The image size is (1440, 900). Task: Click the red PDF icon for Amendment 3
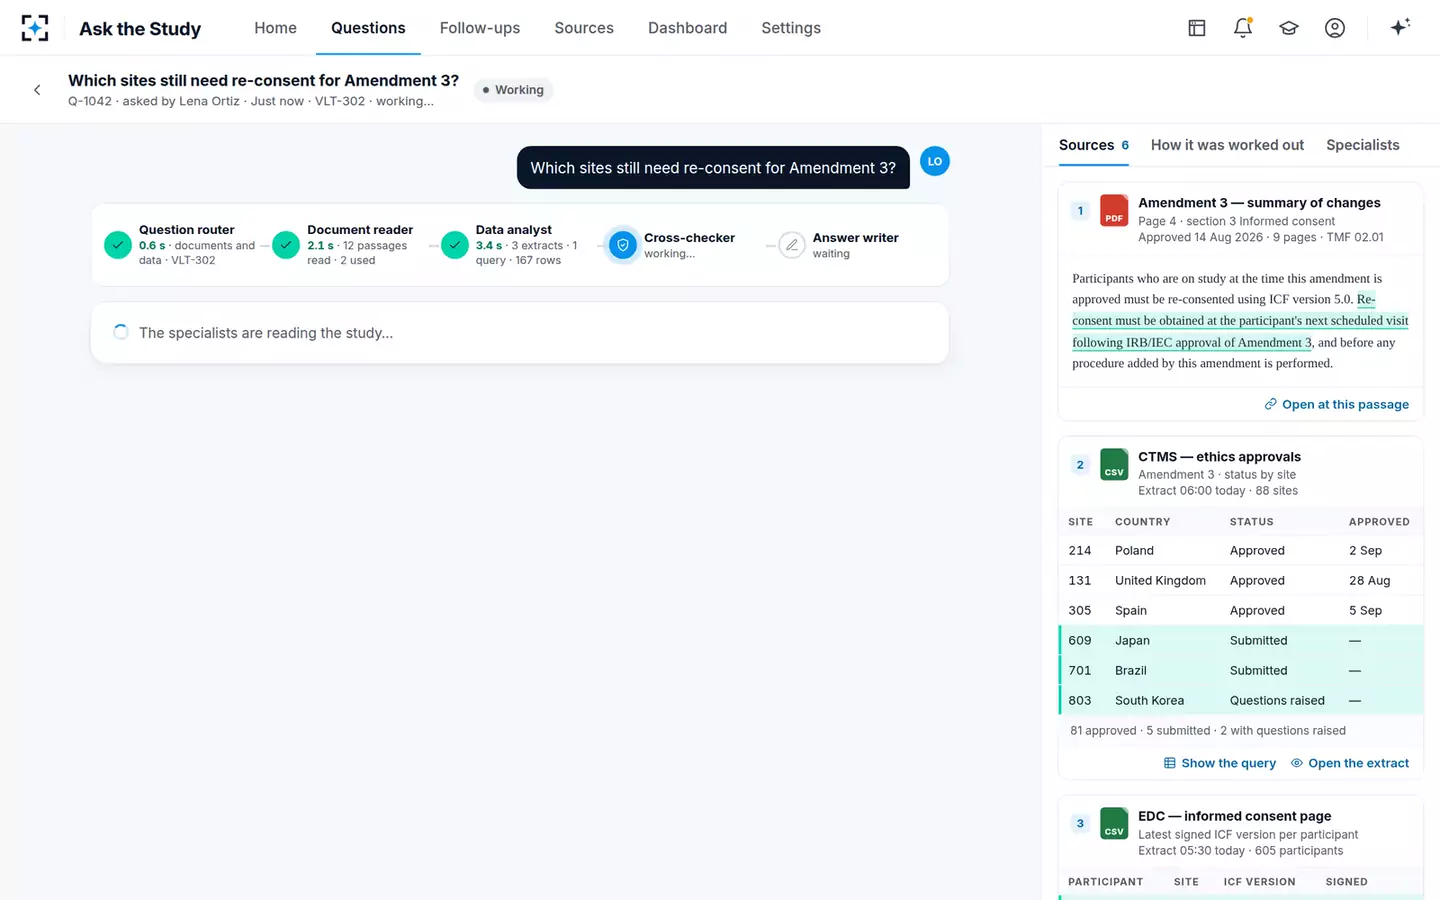pyautogui.click(x=1114, y=211)
